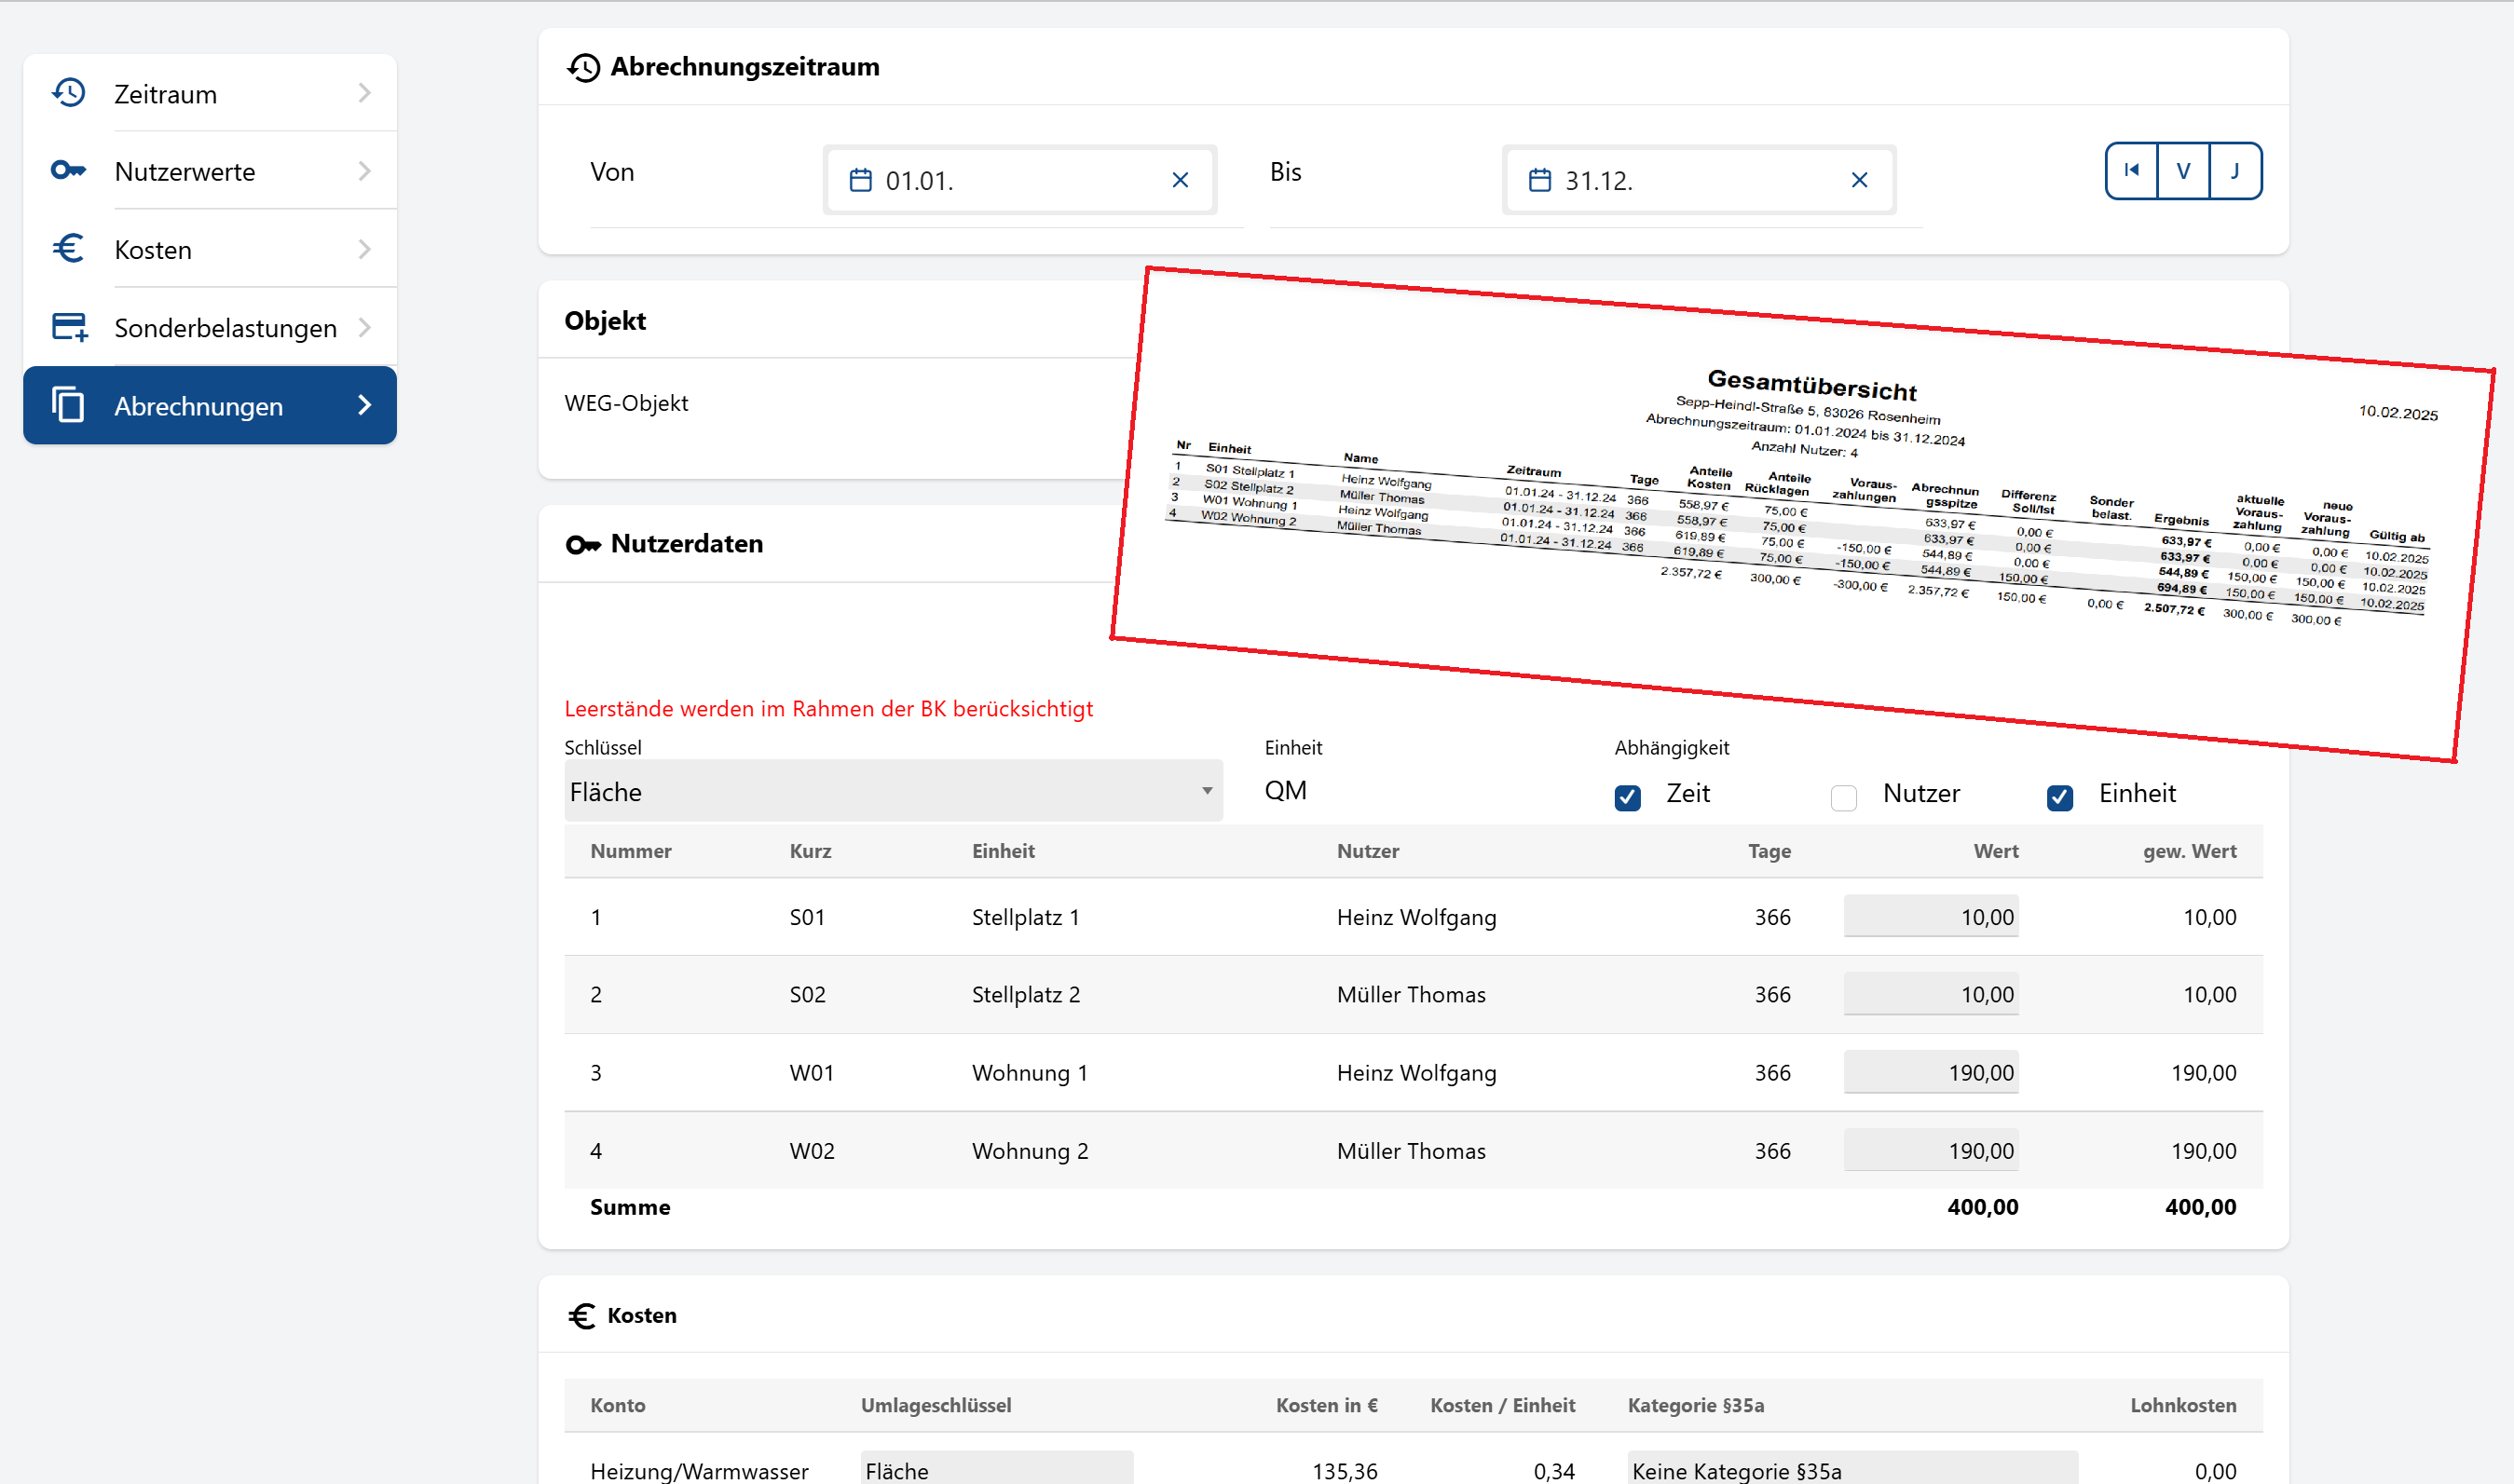Click Heinz Wolfgang in the Wohnung 1 row
The image size is (2514, 1484).
(x=1416, y=1073)
